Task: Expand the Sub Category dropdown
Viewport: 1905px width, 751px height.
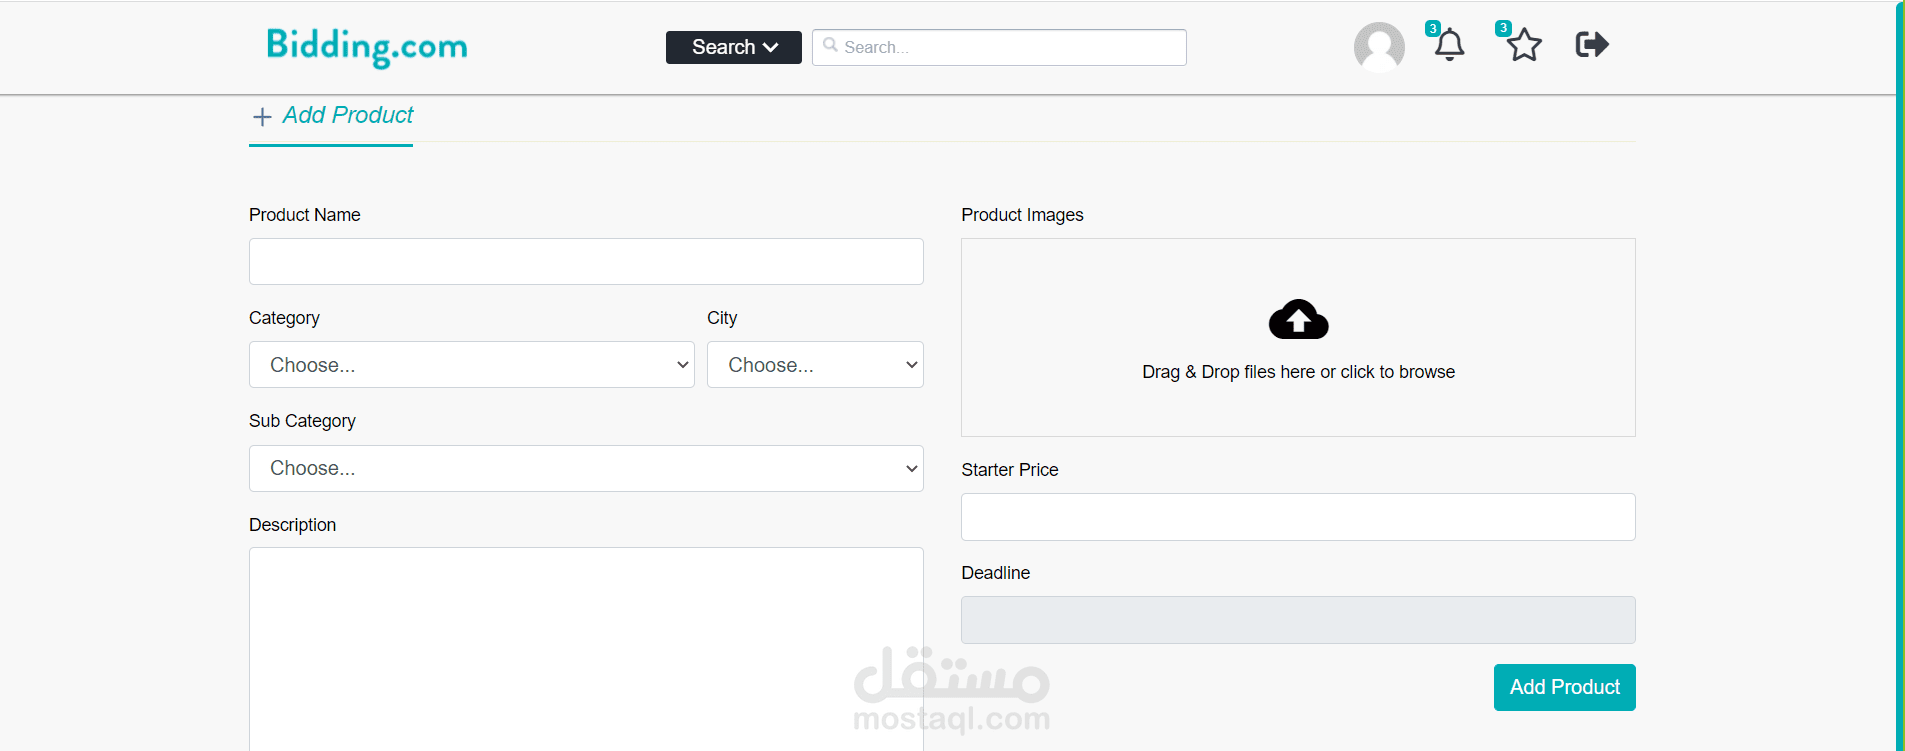Action: click(586, 468)
